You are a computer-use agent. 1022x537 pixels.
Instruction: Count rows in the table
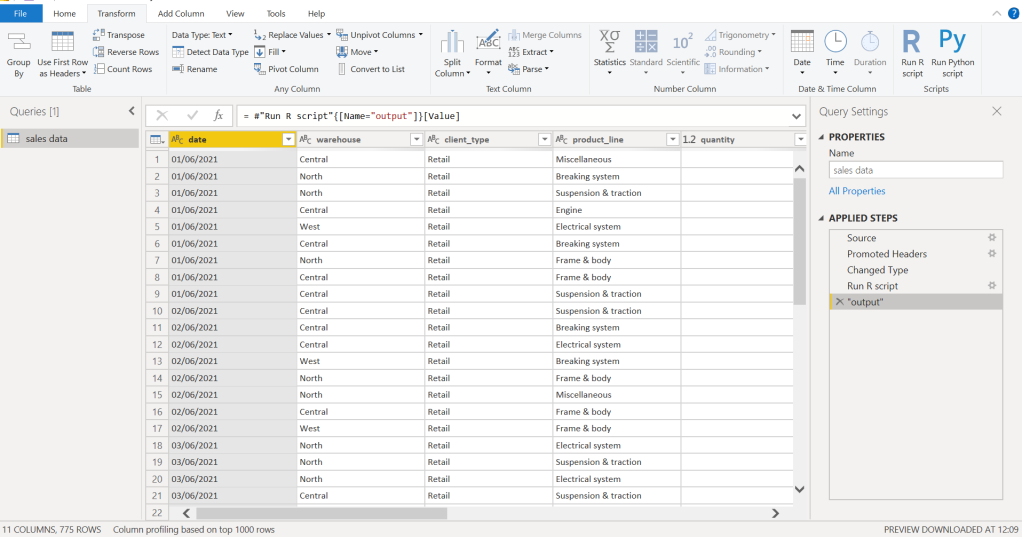[123, 68]
